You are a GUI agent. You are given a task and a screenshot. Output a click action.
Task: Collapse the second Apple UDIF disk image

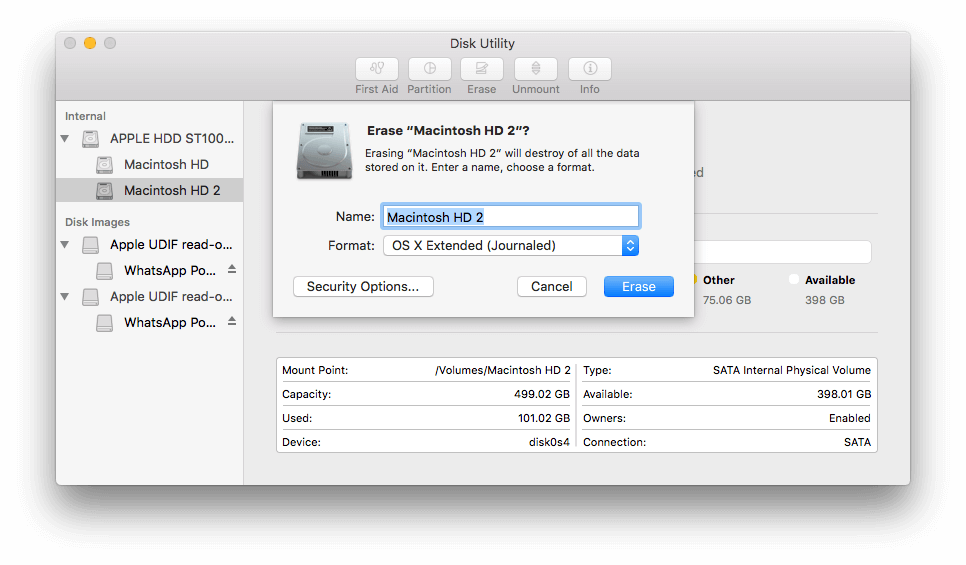[x=66, y=297]
